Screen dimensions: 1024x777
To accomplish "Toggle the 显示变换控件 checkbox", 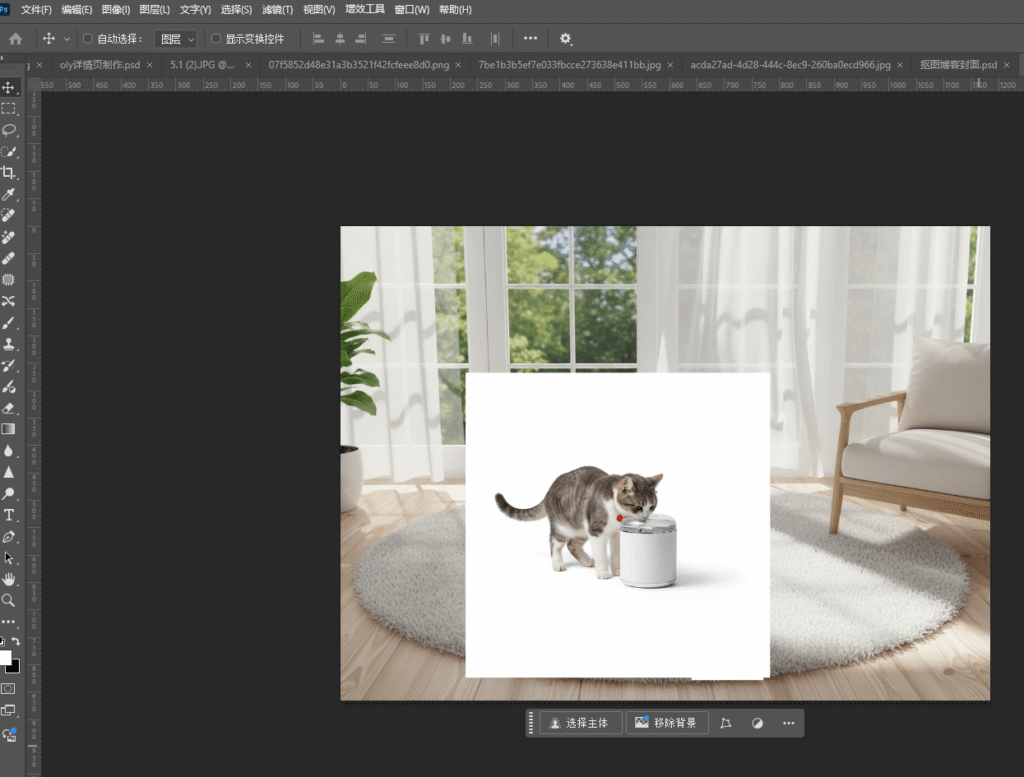I will pos(216,39).
